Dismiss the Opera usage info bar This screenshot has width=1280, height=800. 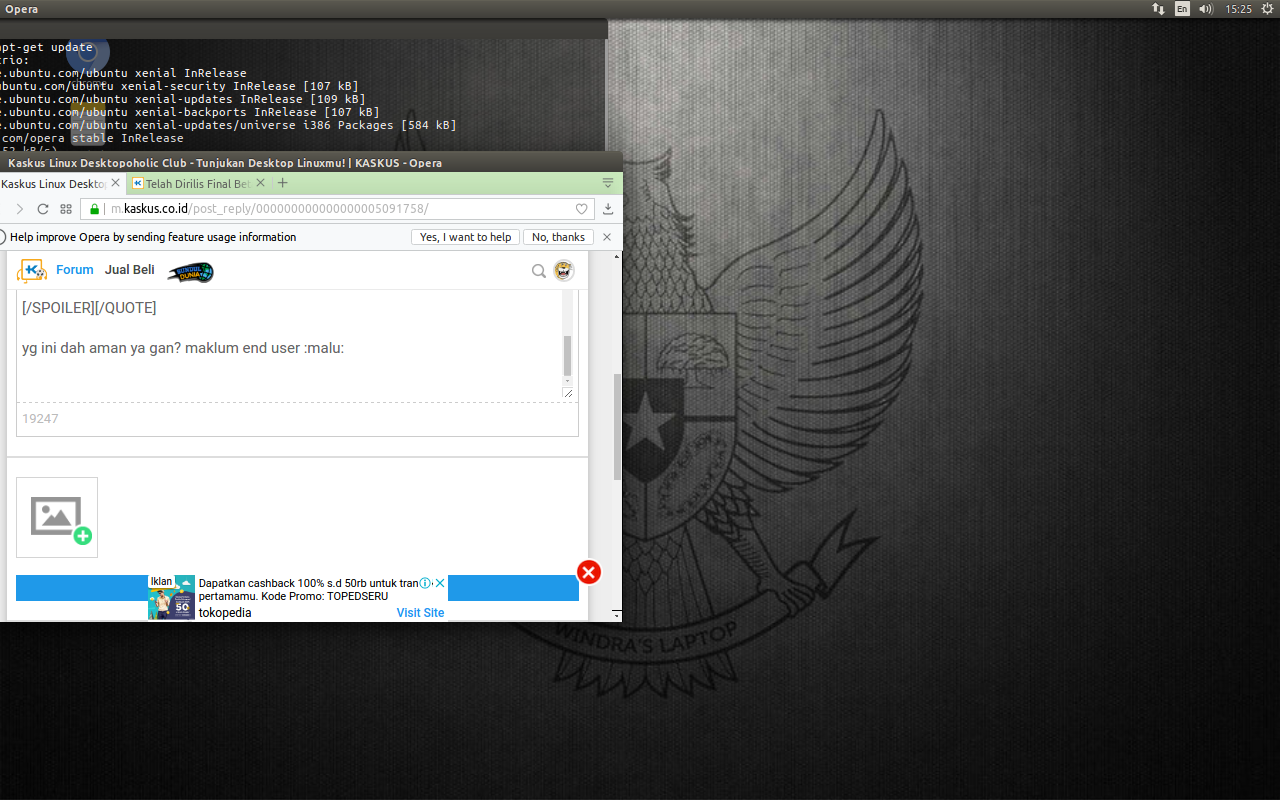(x=607, y=237)
